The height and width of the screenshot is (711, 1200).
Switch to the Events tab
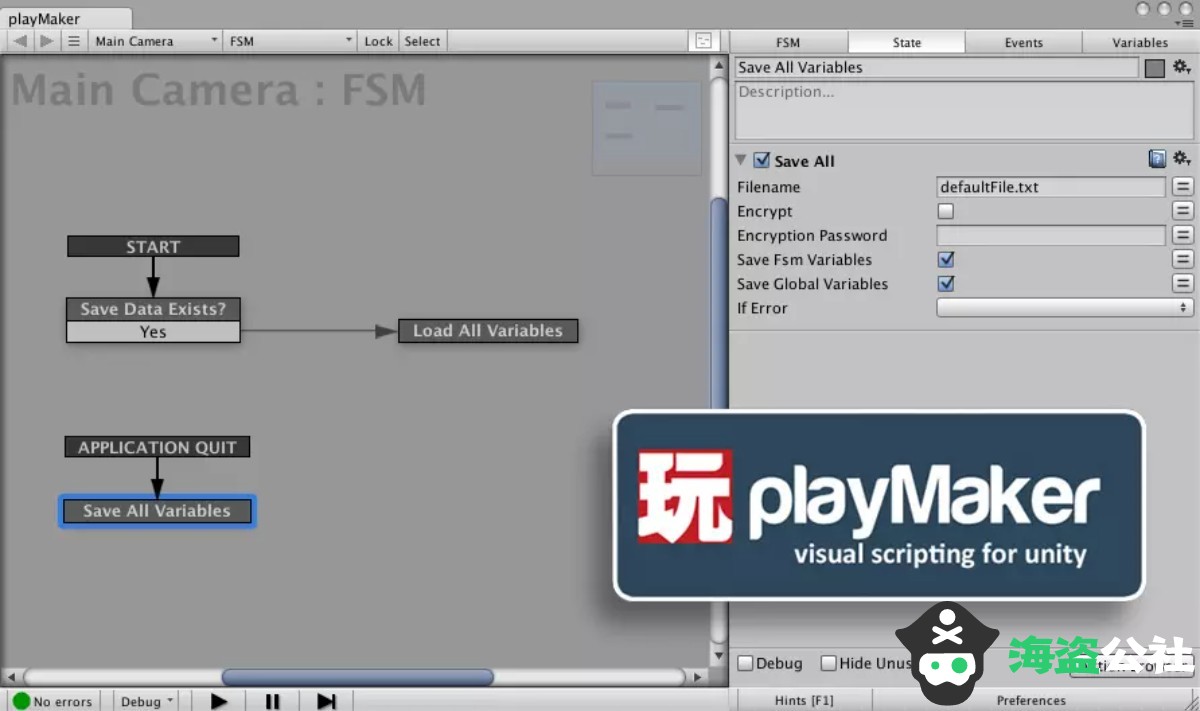1024,42
